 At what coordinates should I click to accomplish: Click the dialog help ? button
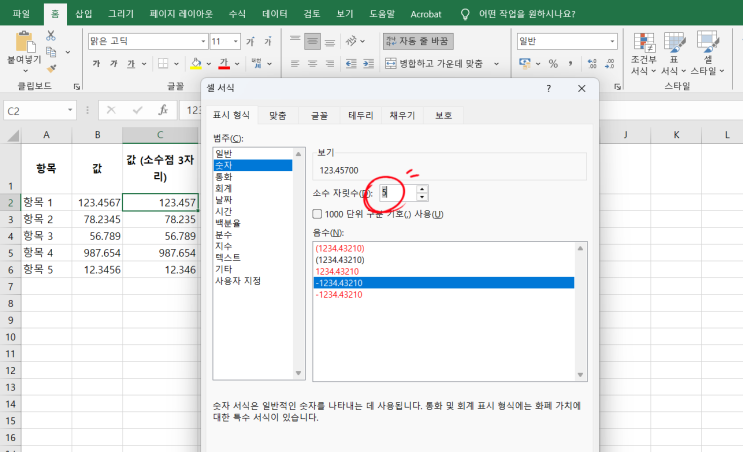coord(549,89)
